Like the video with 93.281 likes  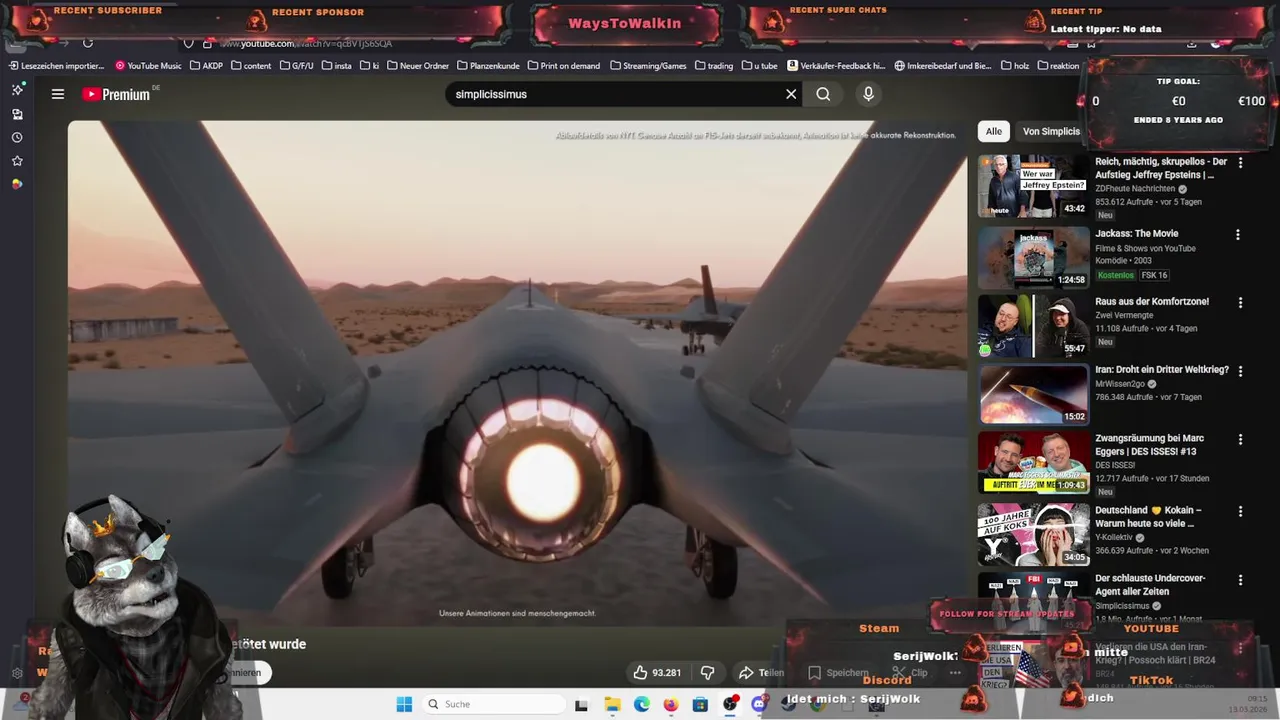coord(657,673)
